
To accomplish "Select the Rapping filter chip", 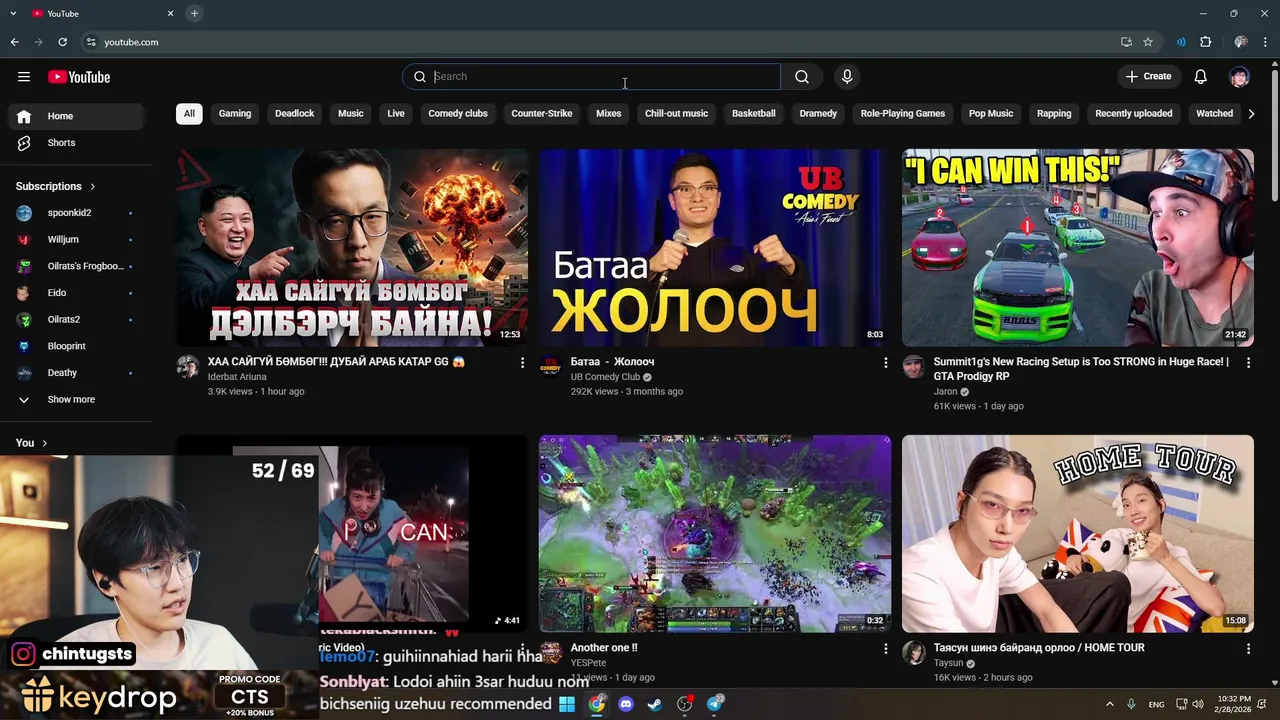I will coord(1054,113).
